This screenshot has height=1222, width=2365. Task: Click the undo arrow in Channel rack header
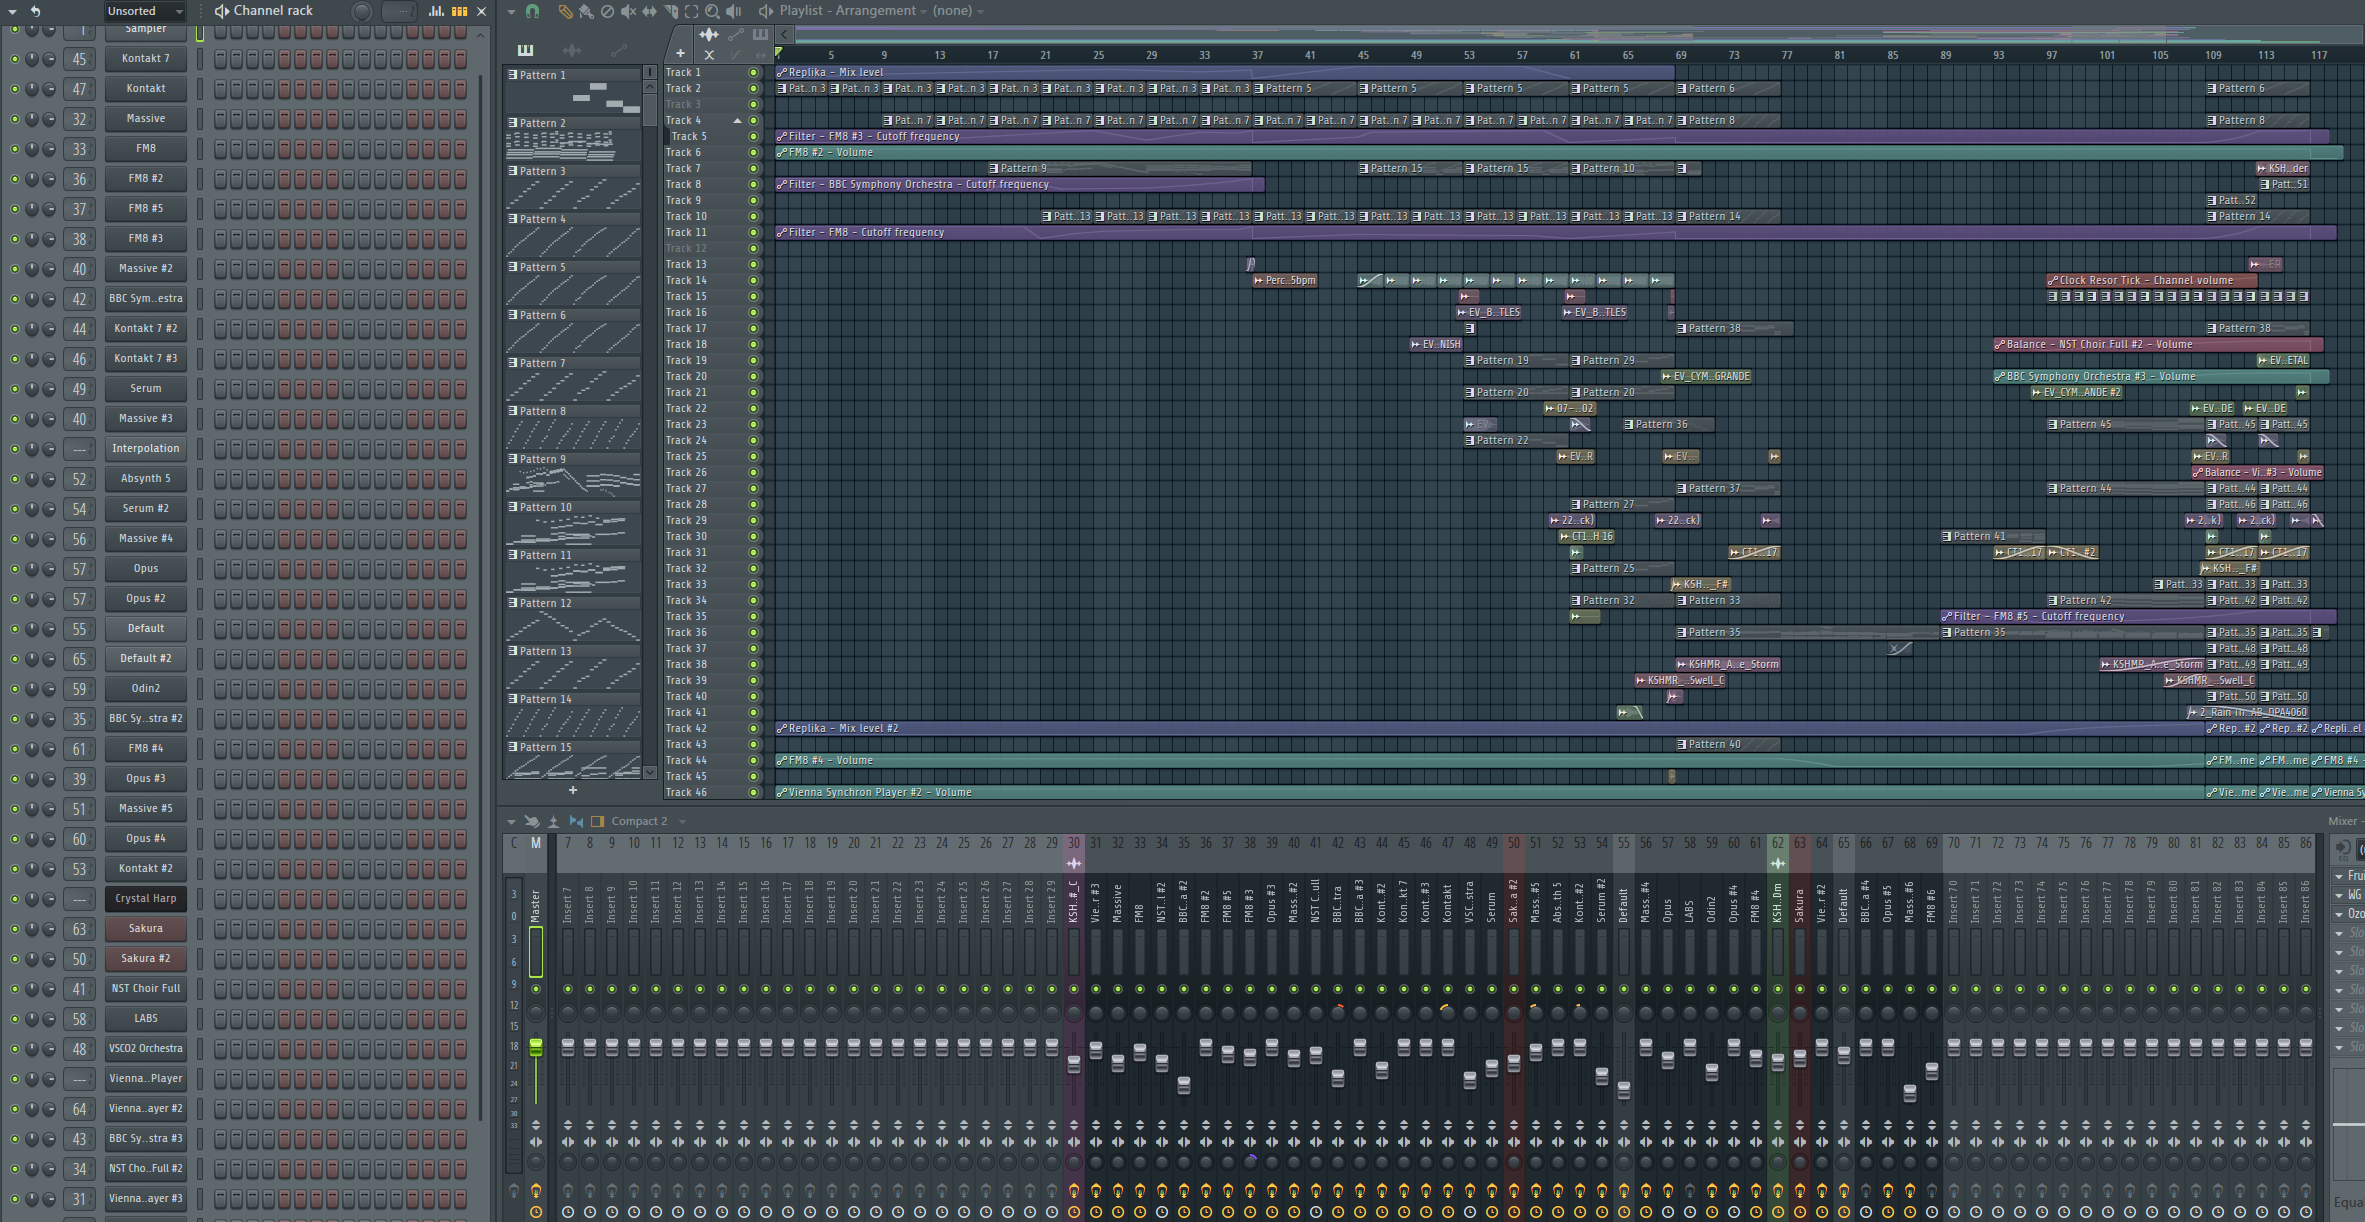(x=35, y=11)
